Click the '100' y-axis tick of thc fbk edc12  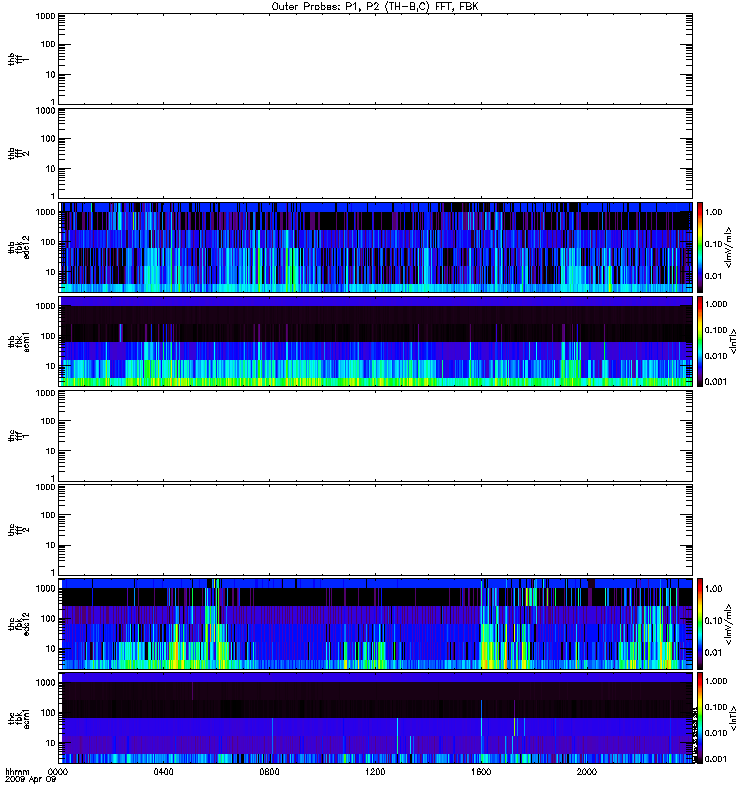pyautogui.click(x=48, y=619)
